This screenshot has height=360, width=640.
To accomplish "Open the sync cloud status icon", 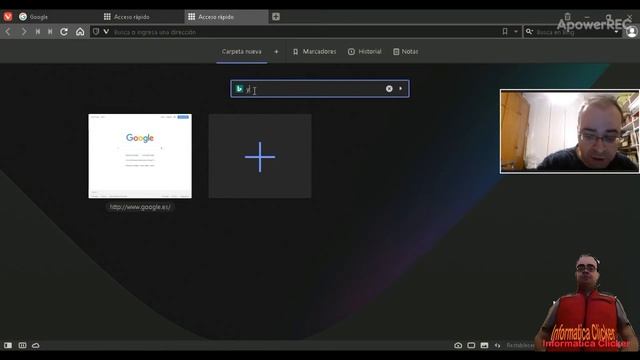I will pyautogui.click(x=36, y=345).
